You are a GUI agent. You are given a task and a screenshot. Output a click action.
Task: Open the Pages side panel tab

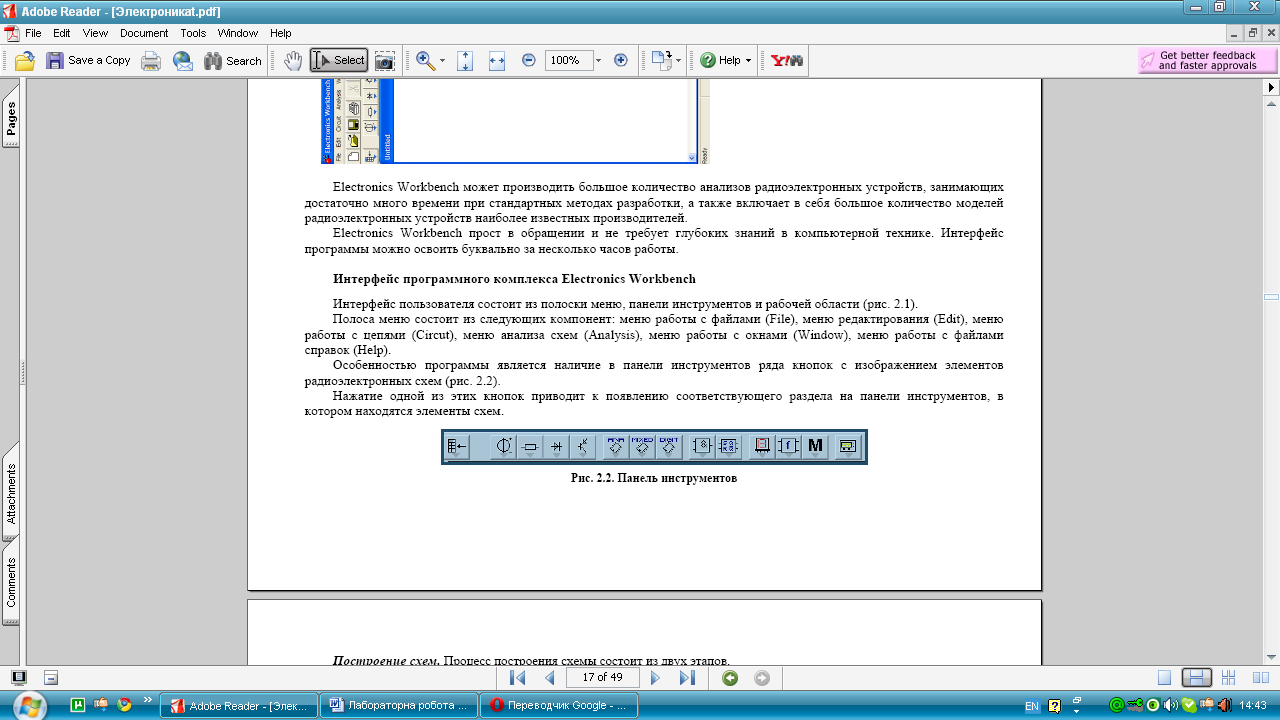(x=11, y=116)
